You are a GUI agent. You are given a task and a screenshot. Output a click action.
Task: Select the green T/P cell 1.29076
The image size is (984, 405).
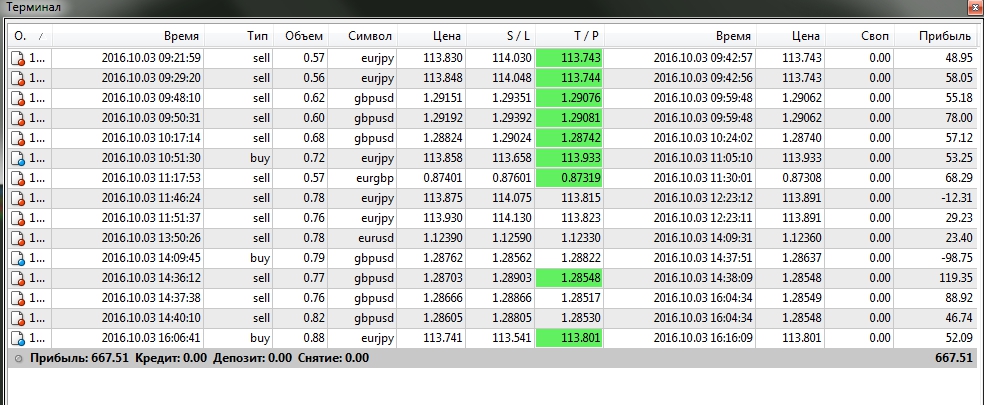569,99
